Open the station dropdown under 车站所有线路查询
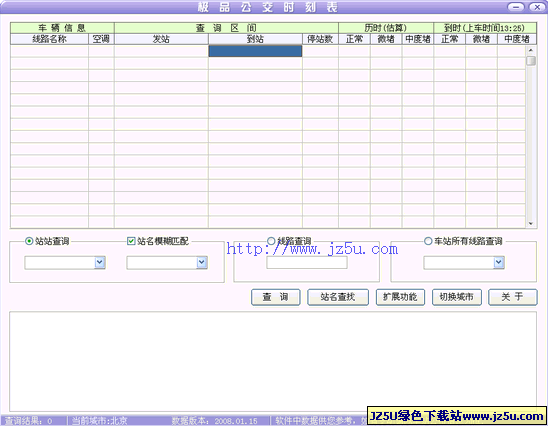The image size is (548, 426). point(499,262)
